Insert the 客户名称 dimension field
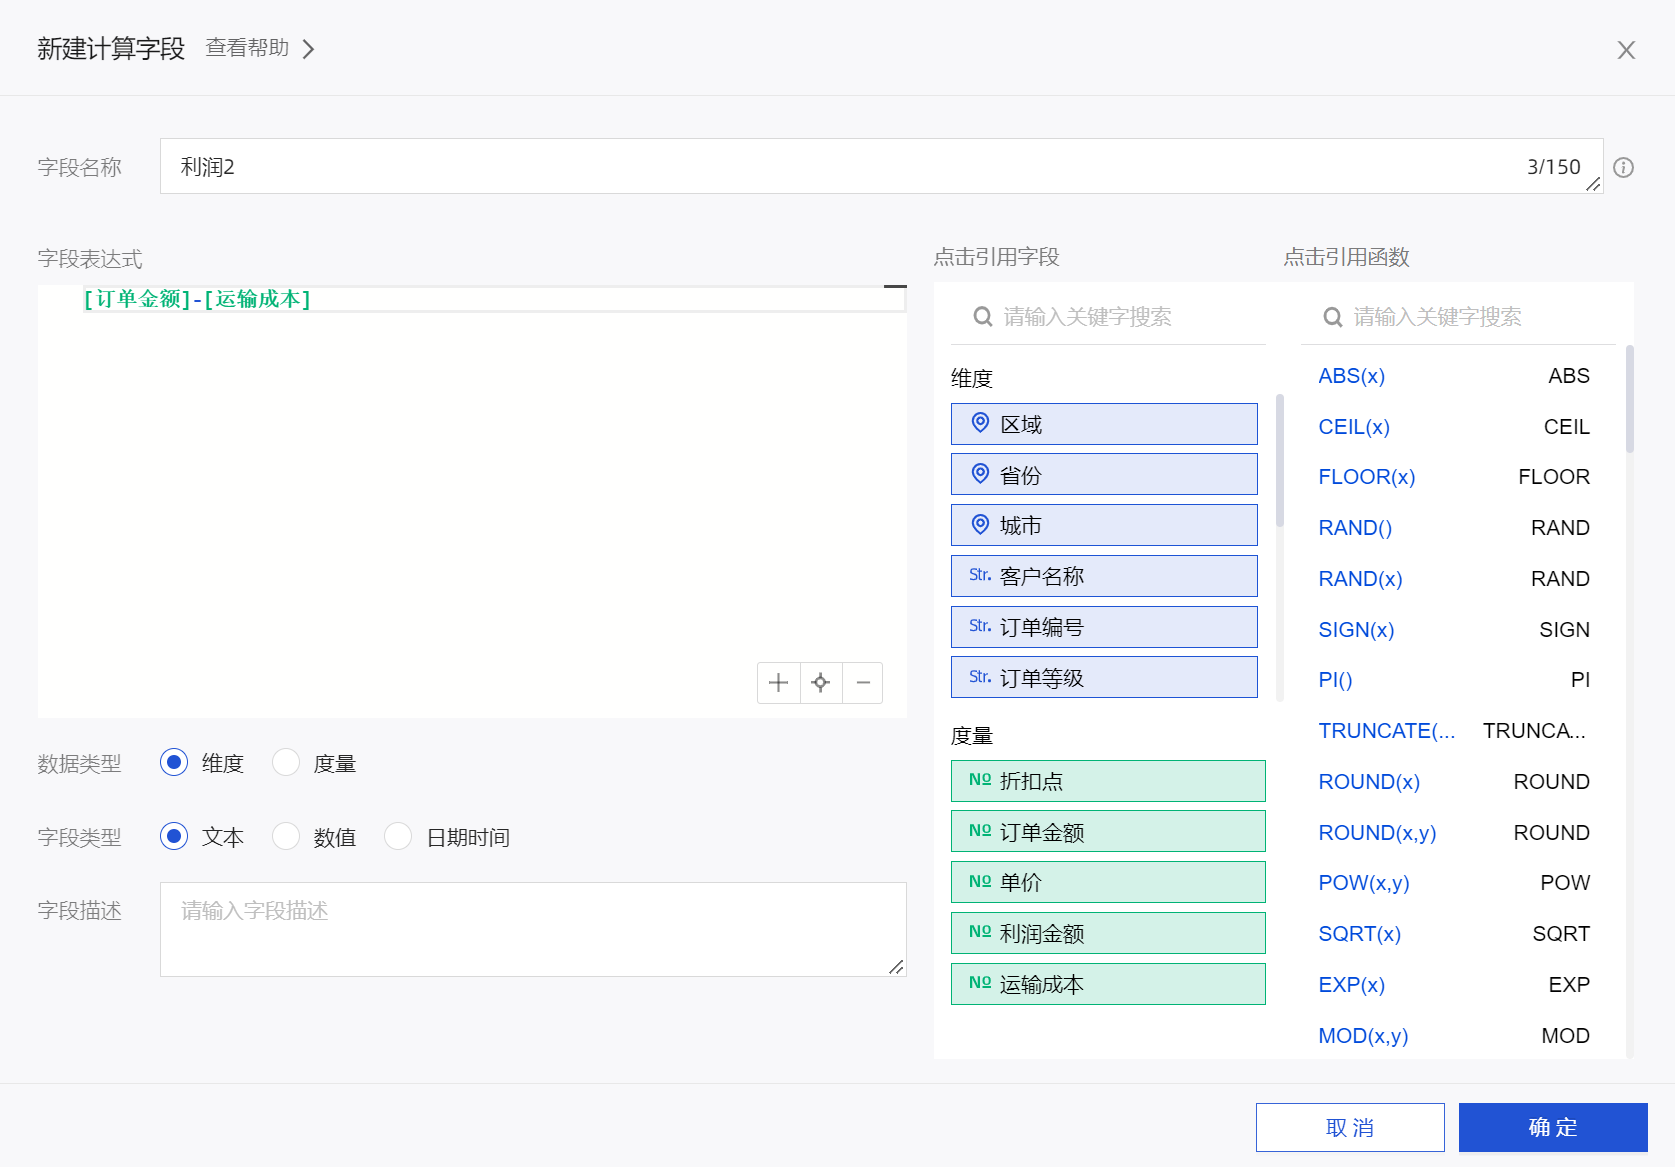 (1103, 577)
